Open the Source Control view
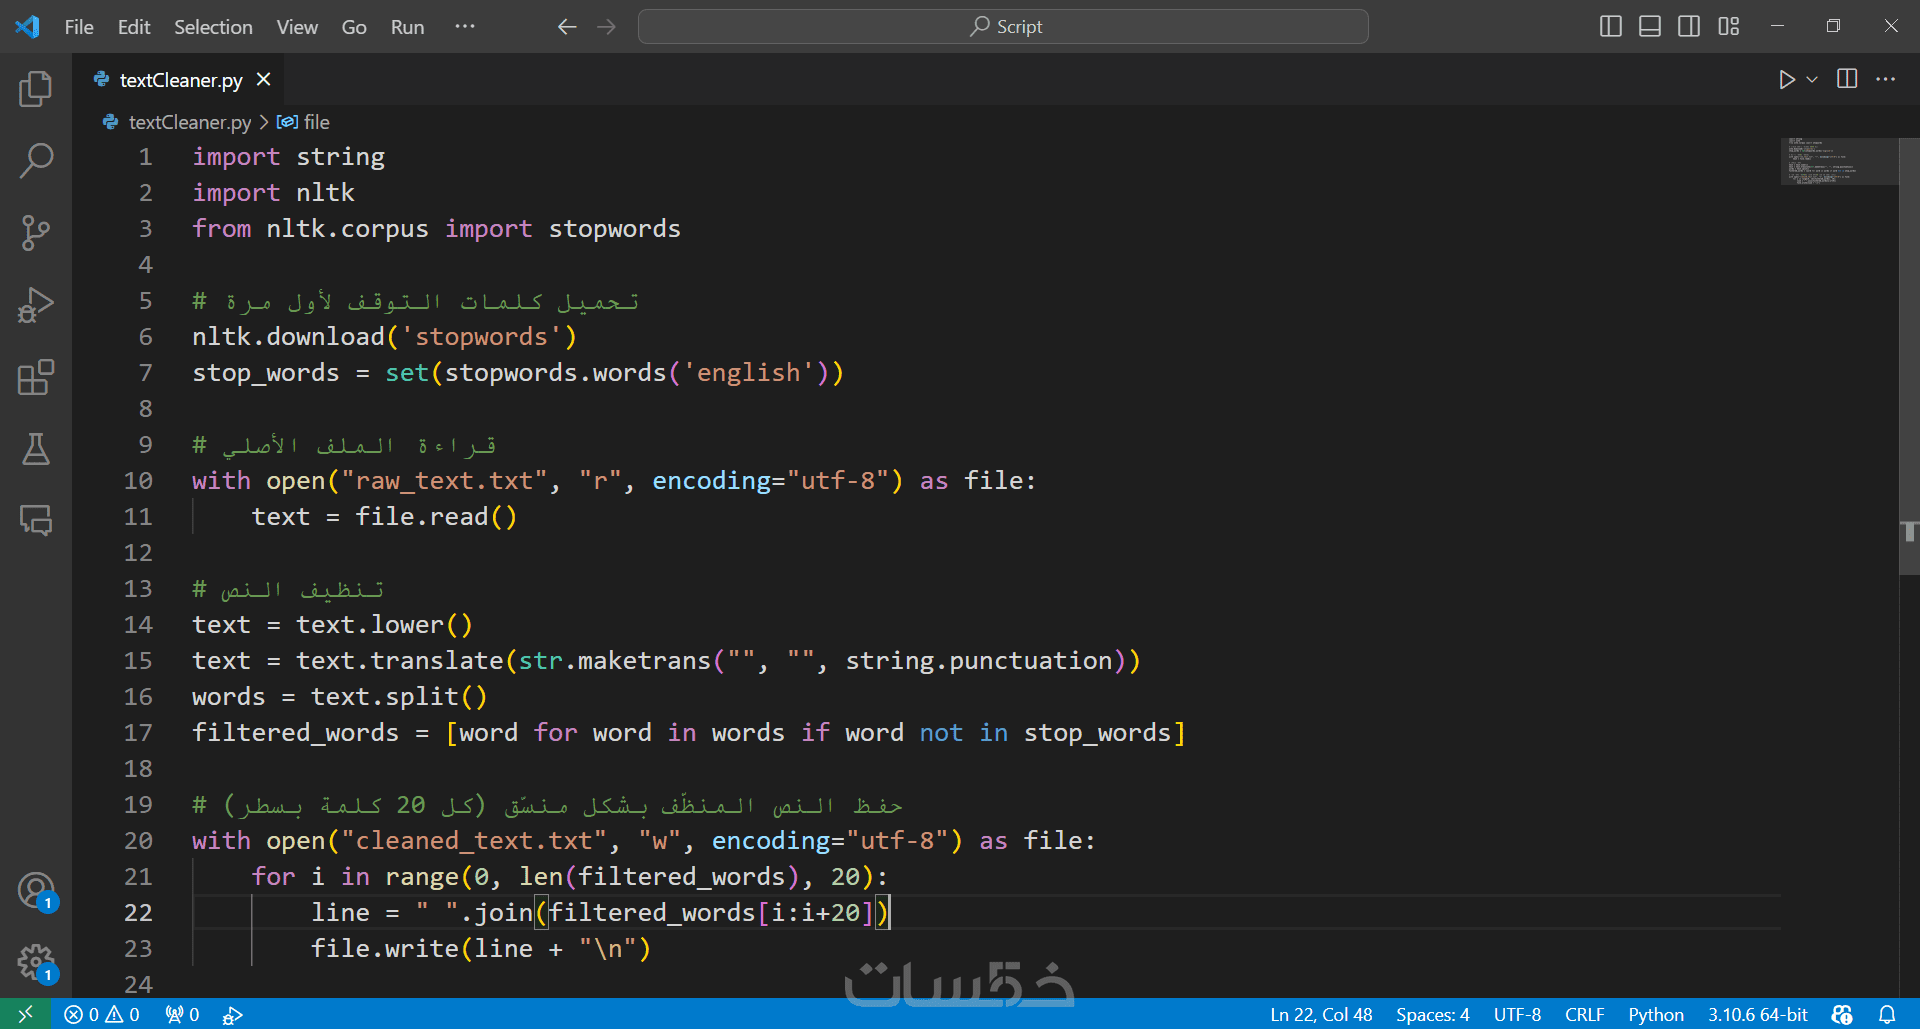Image resolution: width=1920 pixels, height=1029 pixels. (36, 232)
